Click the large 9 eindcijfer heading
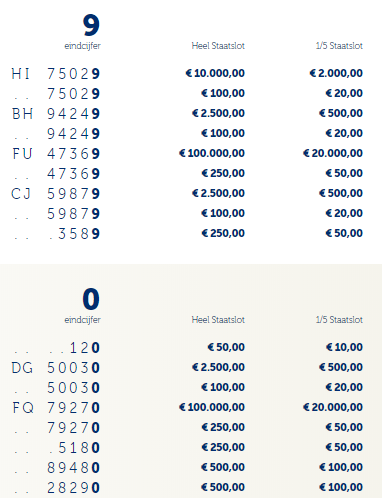Viewport: 382px width, 498px height. point(91,25)
